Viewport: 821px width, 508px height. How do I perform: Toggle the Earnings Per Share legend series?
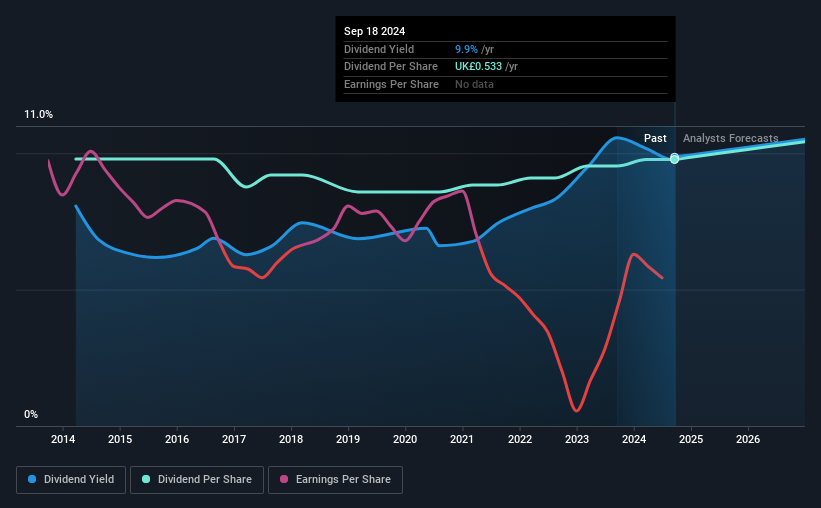(335, 480)
